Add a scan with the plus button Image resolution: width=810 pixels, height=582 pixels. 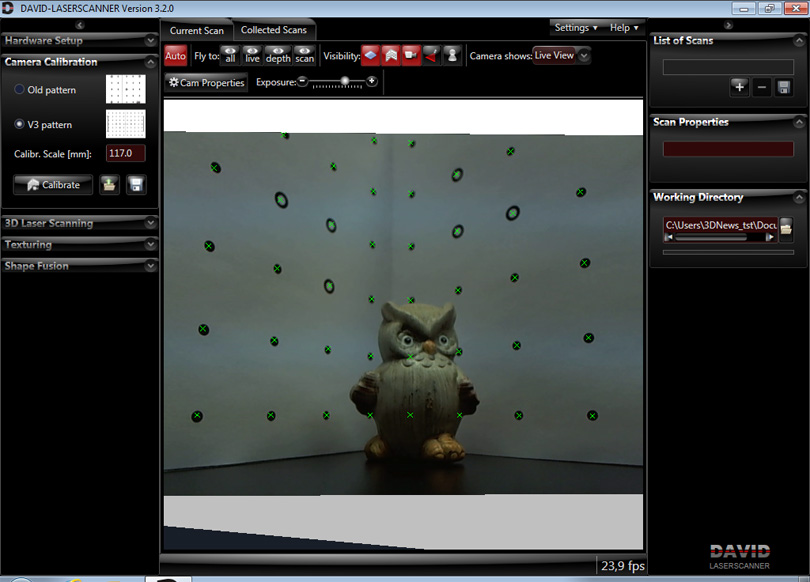click(x=739, y=87)
